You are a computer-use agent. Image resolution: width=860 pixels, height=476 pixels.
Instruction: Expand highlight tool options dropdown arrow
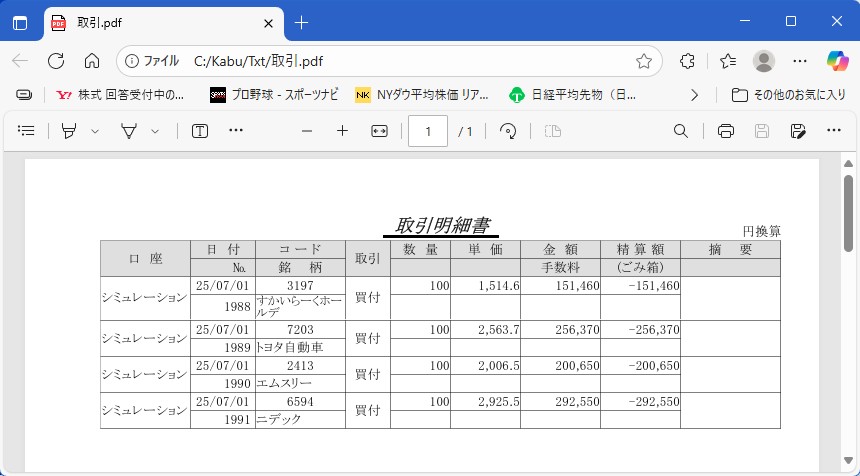95,131
